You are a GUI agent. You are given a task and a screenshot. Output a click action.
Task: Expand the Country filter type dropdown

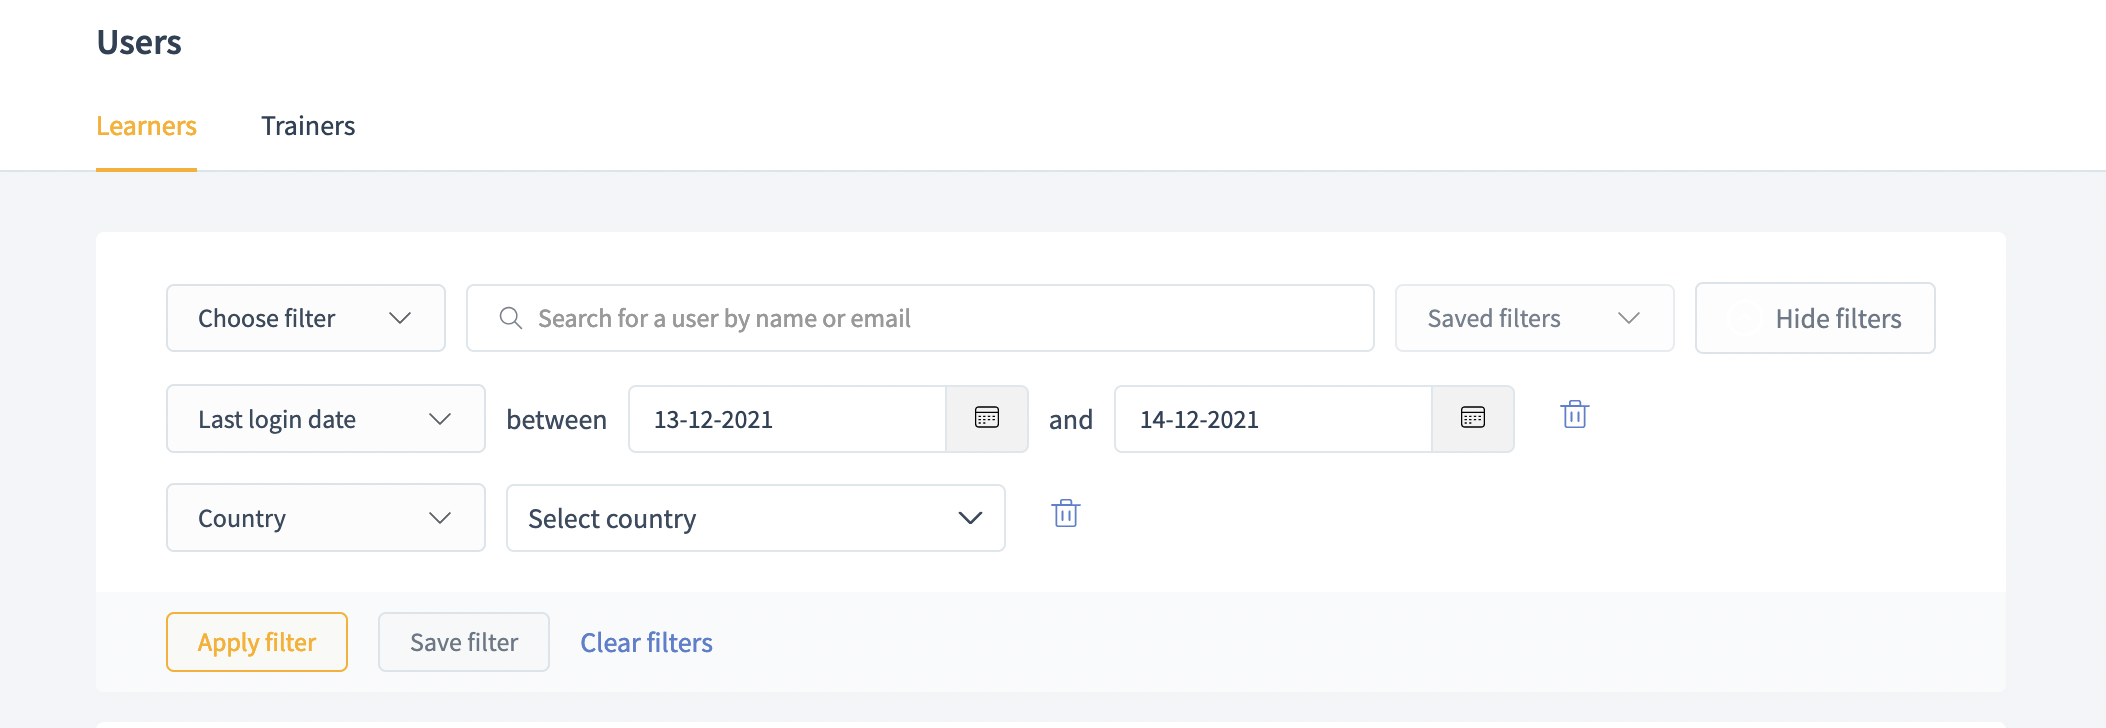click(x=325, y=518)
